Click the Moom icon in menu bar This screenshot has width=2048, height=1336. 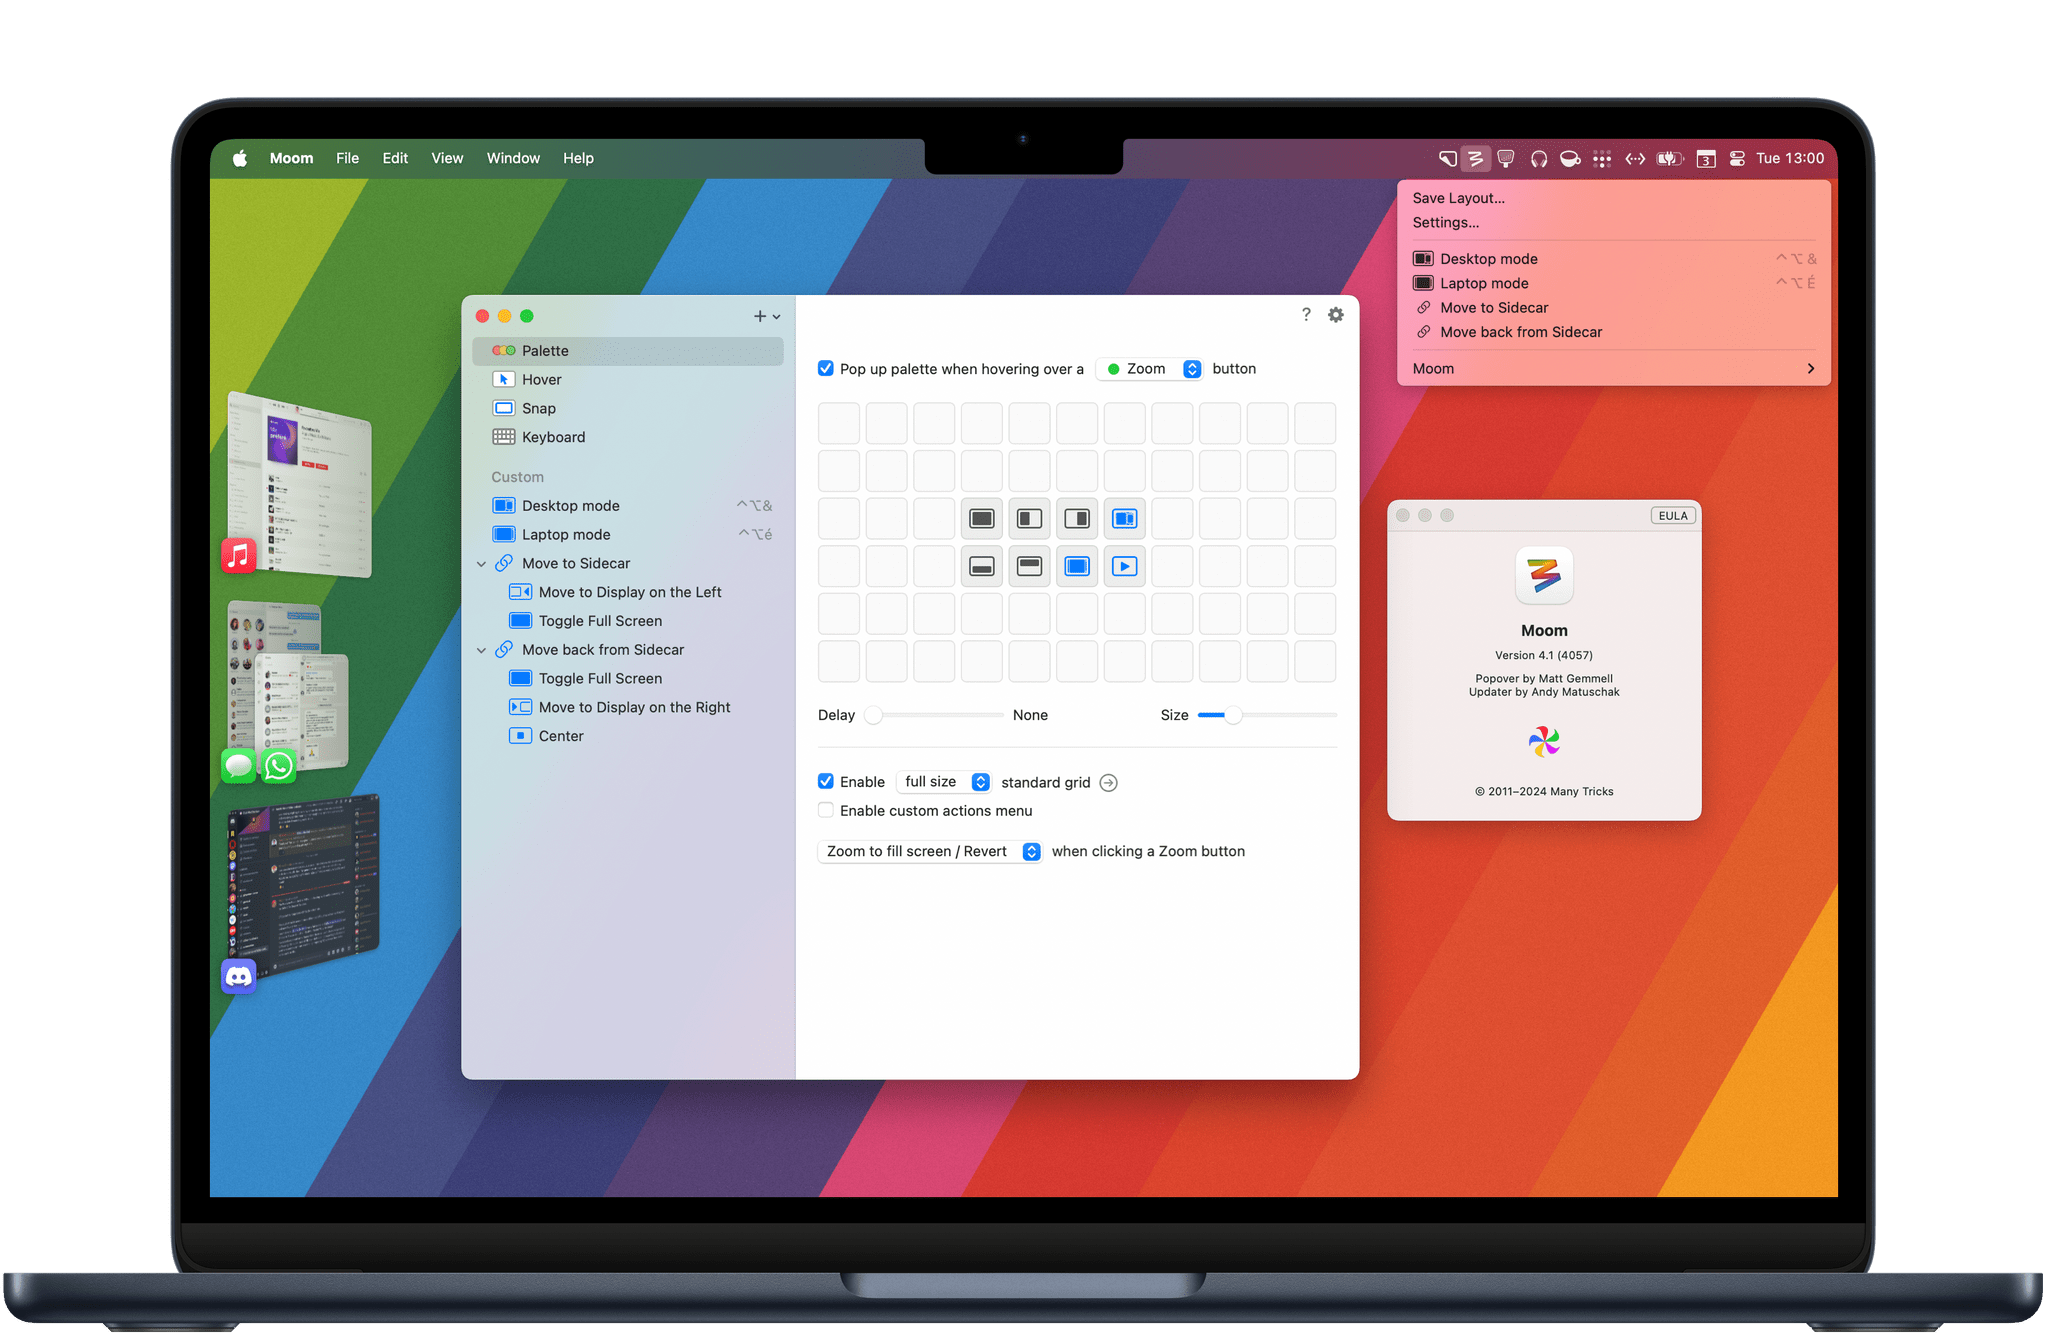pos(1475,158)
